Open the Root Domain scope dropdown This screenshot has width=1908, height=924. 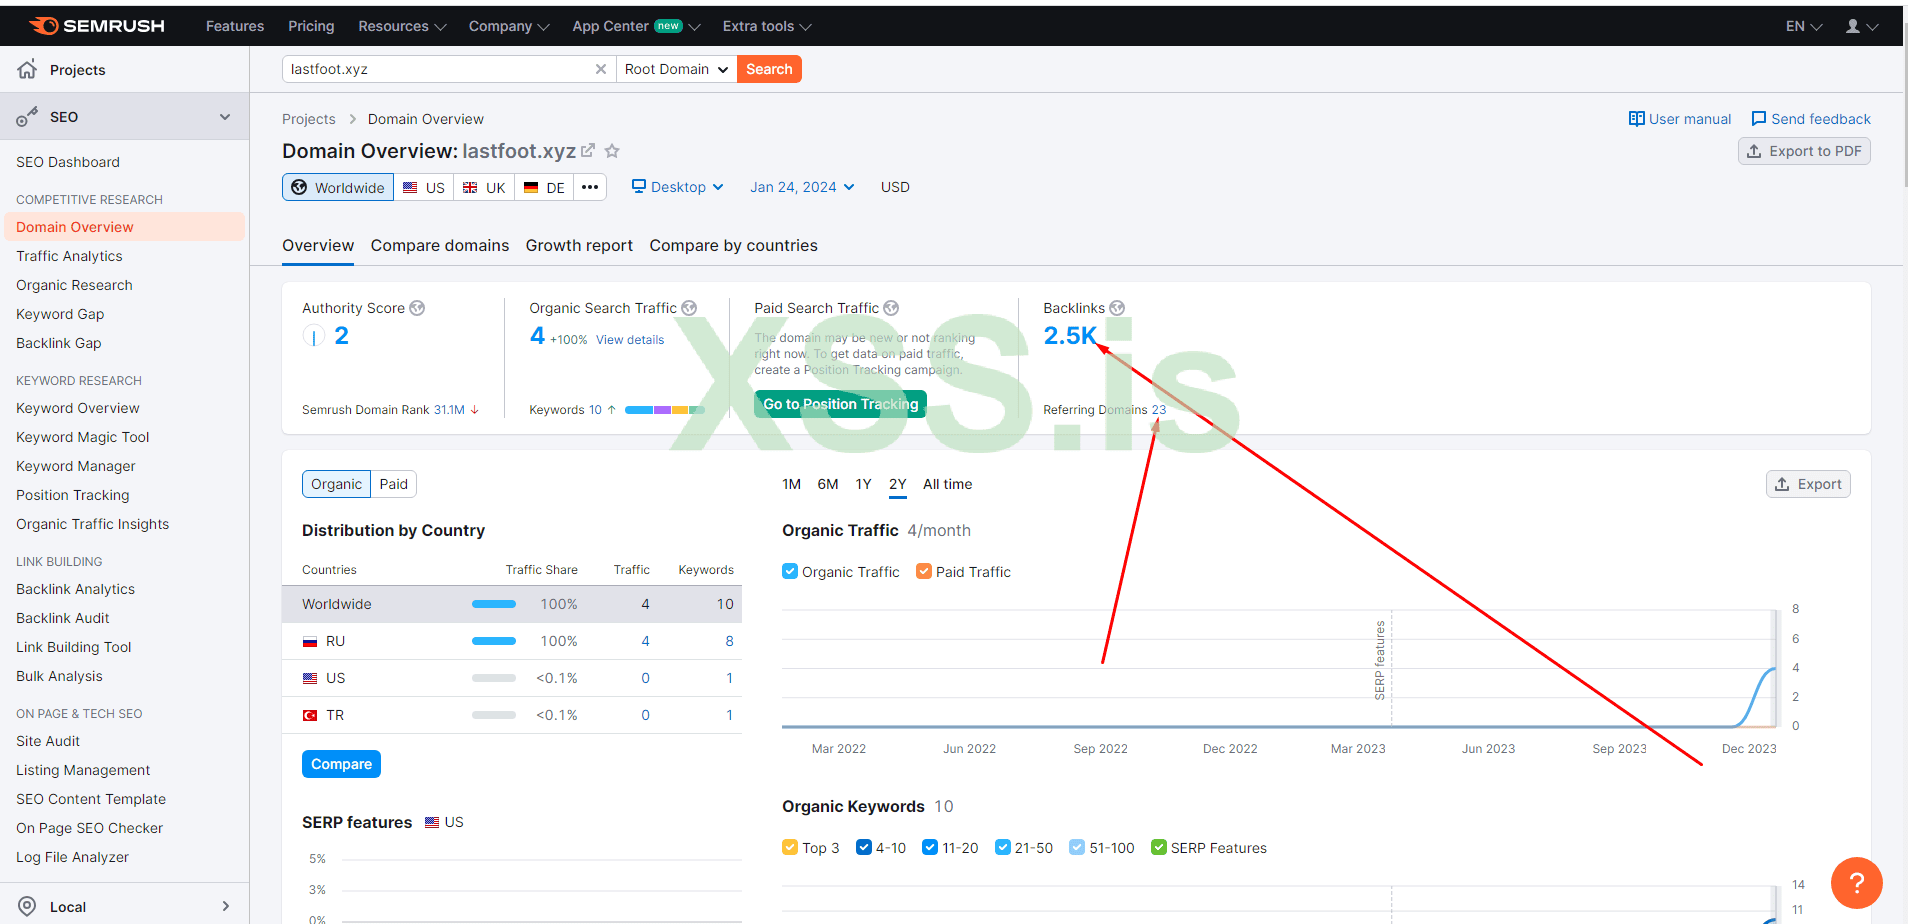click(677, 69)
